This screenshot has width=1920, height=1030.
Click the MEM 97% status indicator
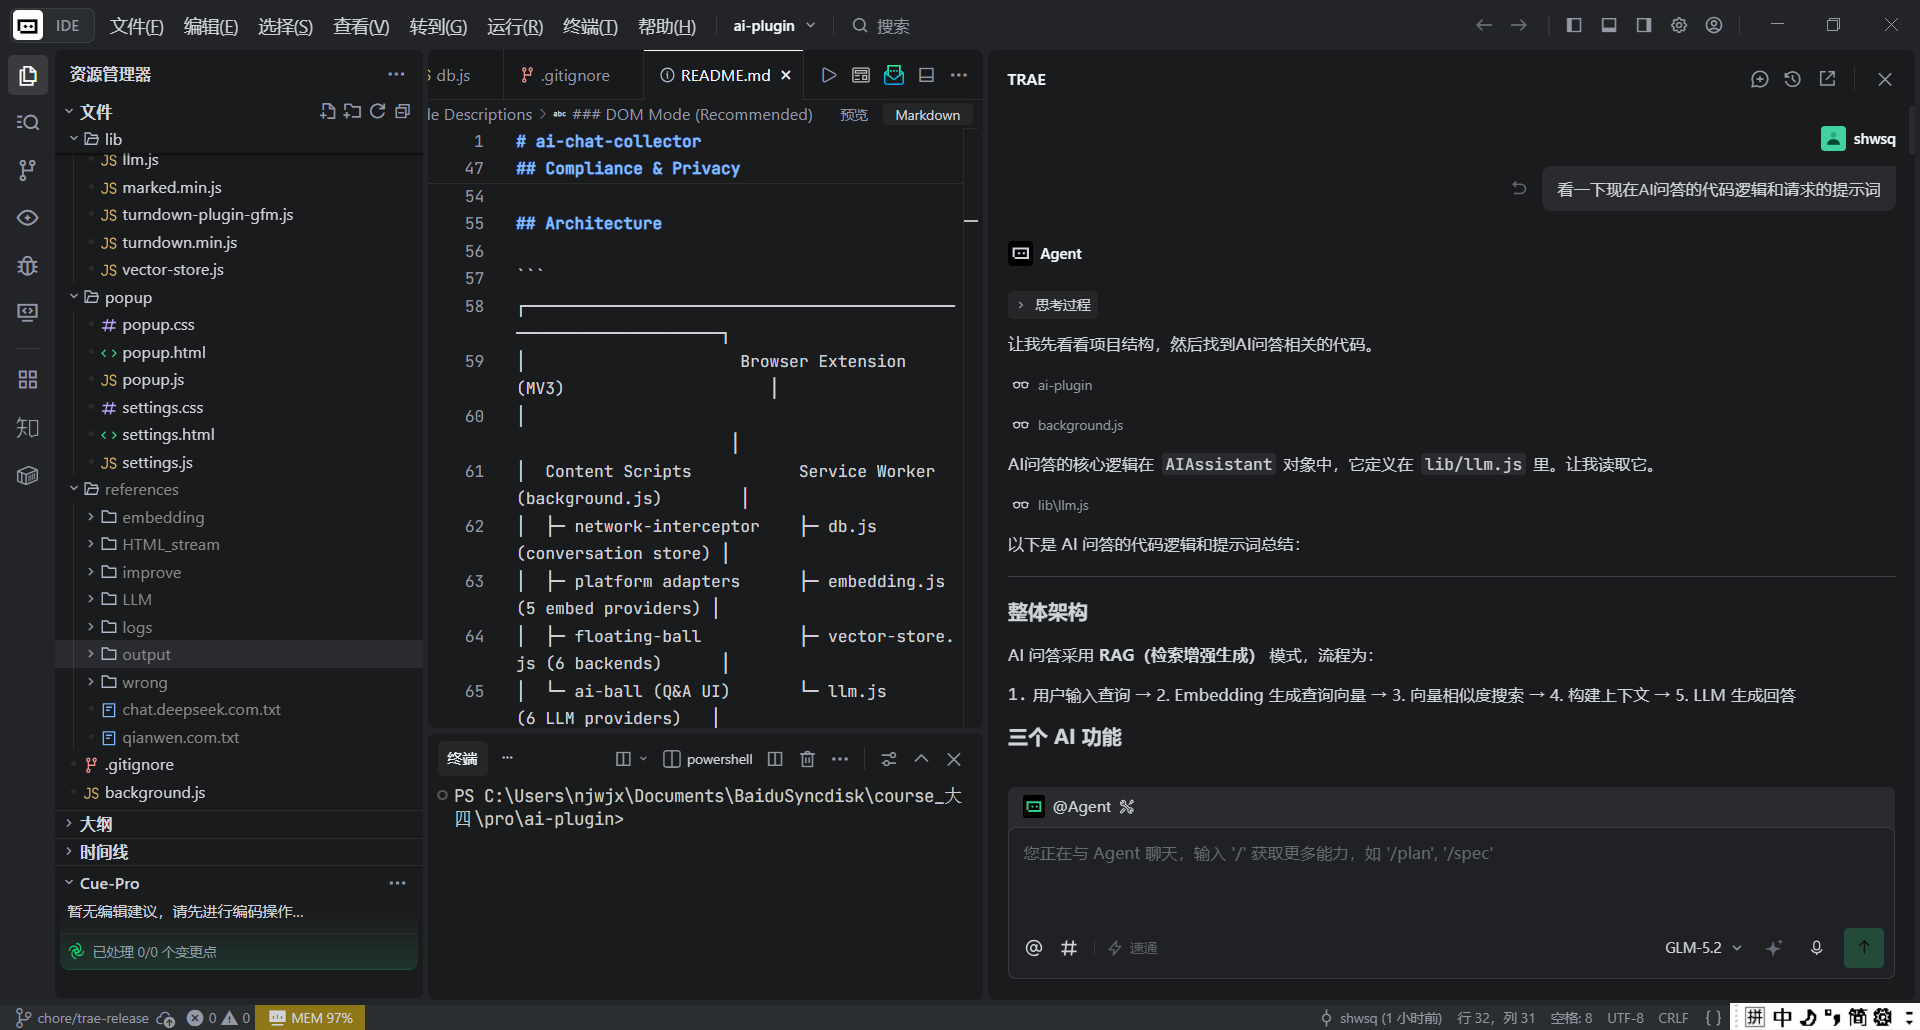click(311, 1018)
